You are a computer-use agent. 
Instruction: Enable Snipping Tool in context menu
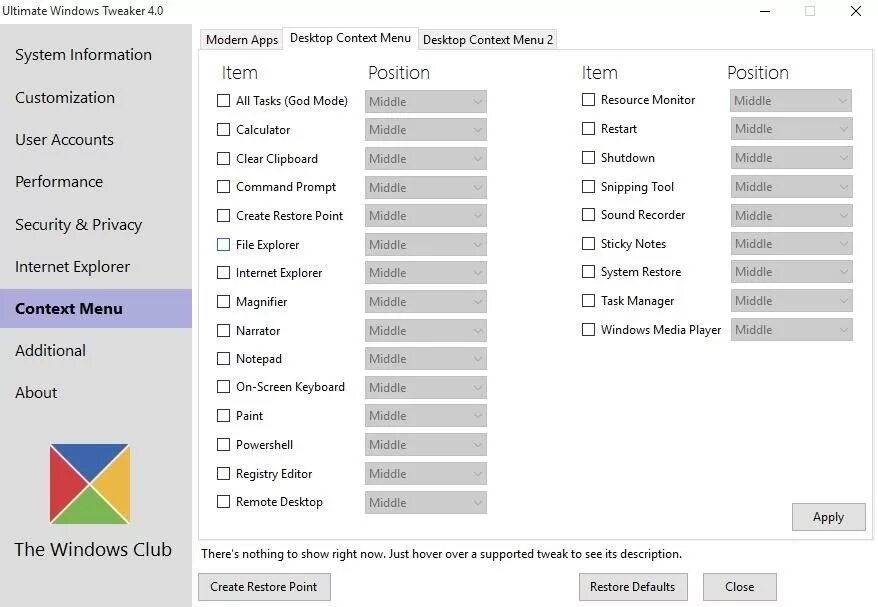[589, 186]
